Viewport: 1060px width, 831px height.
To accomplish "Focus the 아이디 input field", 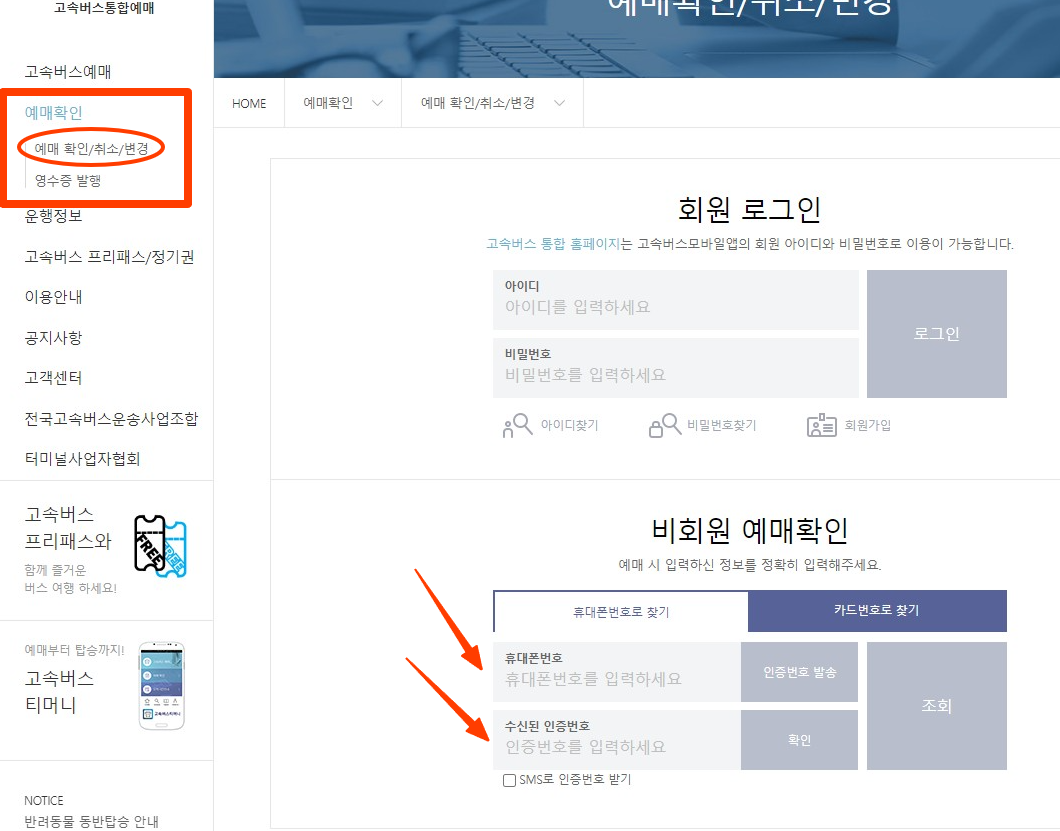I will click(676, 300).
